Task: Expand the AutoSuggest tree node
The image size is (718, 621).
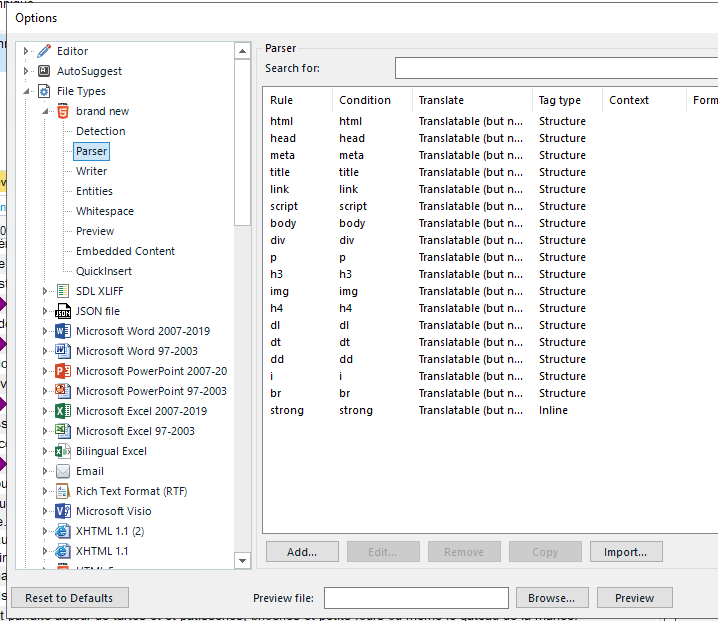Action: (26, 71)
